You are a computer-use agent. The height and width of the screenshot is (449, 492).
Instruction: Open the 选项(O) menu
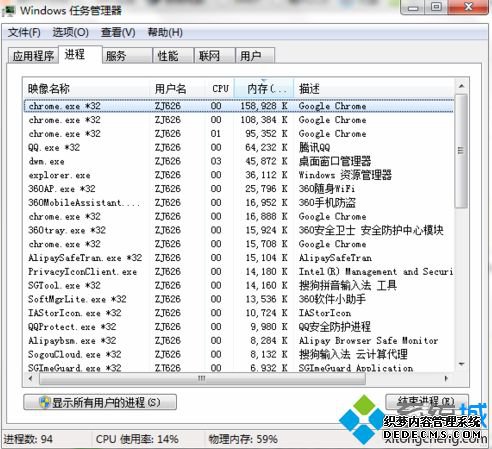point(70,33)
